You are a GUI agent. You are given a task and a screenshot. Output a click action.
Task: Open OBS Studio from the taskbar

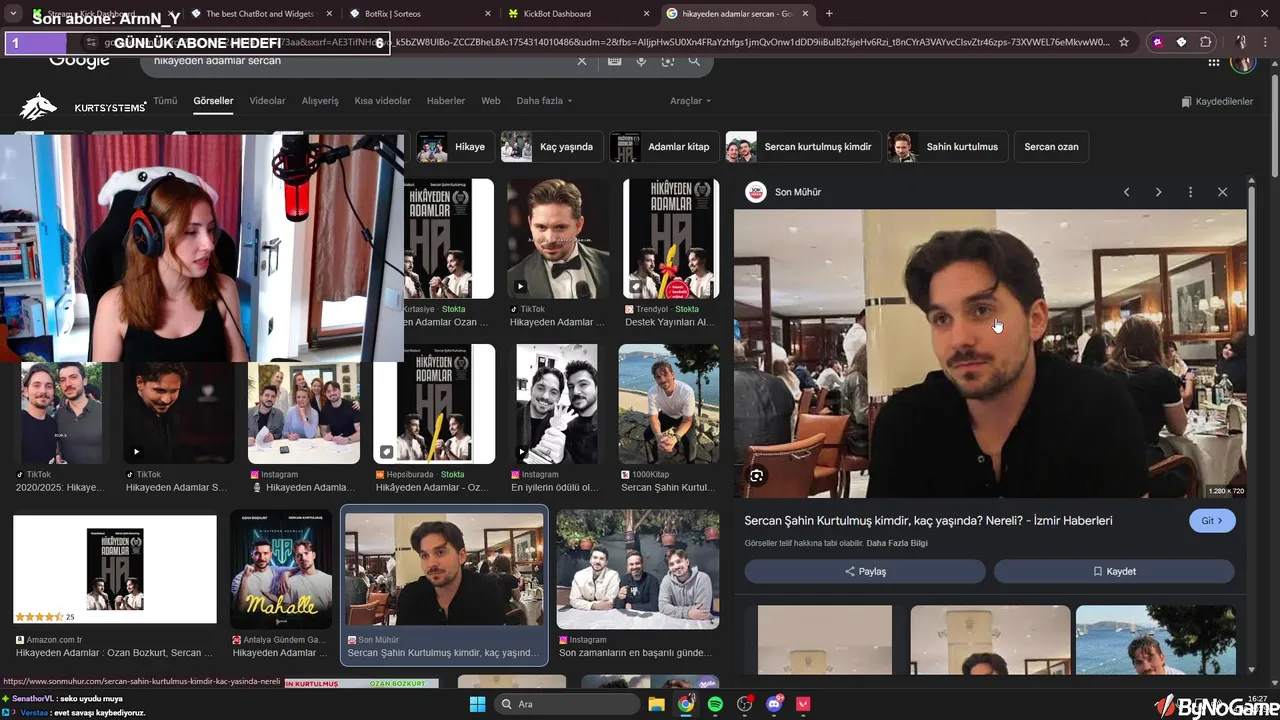745,704
